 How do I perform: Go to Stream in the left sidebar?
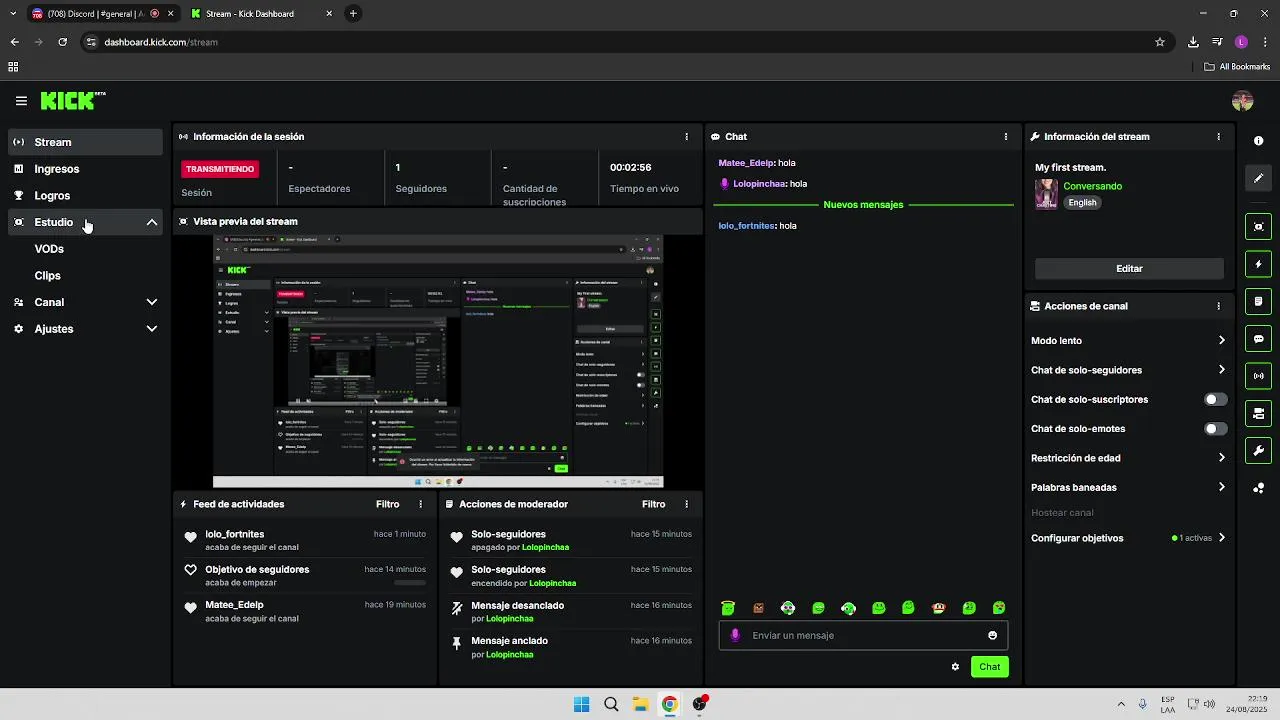tap(85, 142)
